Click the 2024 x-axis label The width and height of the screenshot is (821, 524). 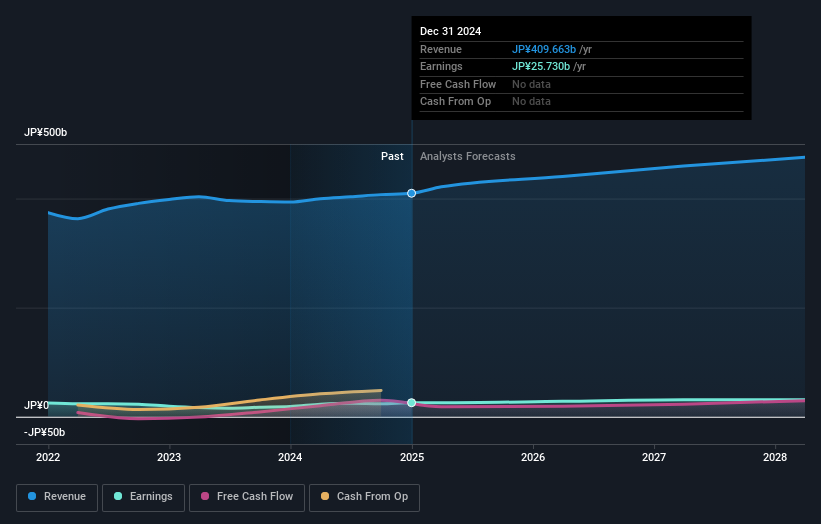point(290,458)
